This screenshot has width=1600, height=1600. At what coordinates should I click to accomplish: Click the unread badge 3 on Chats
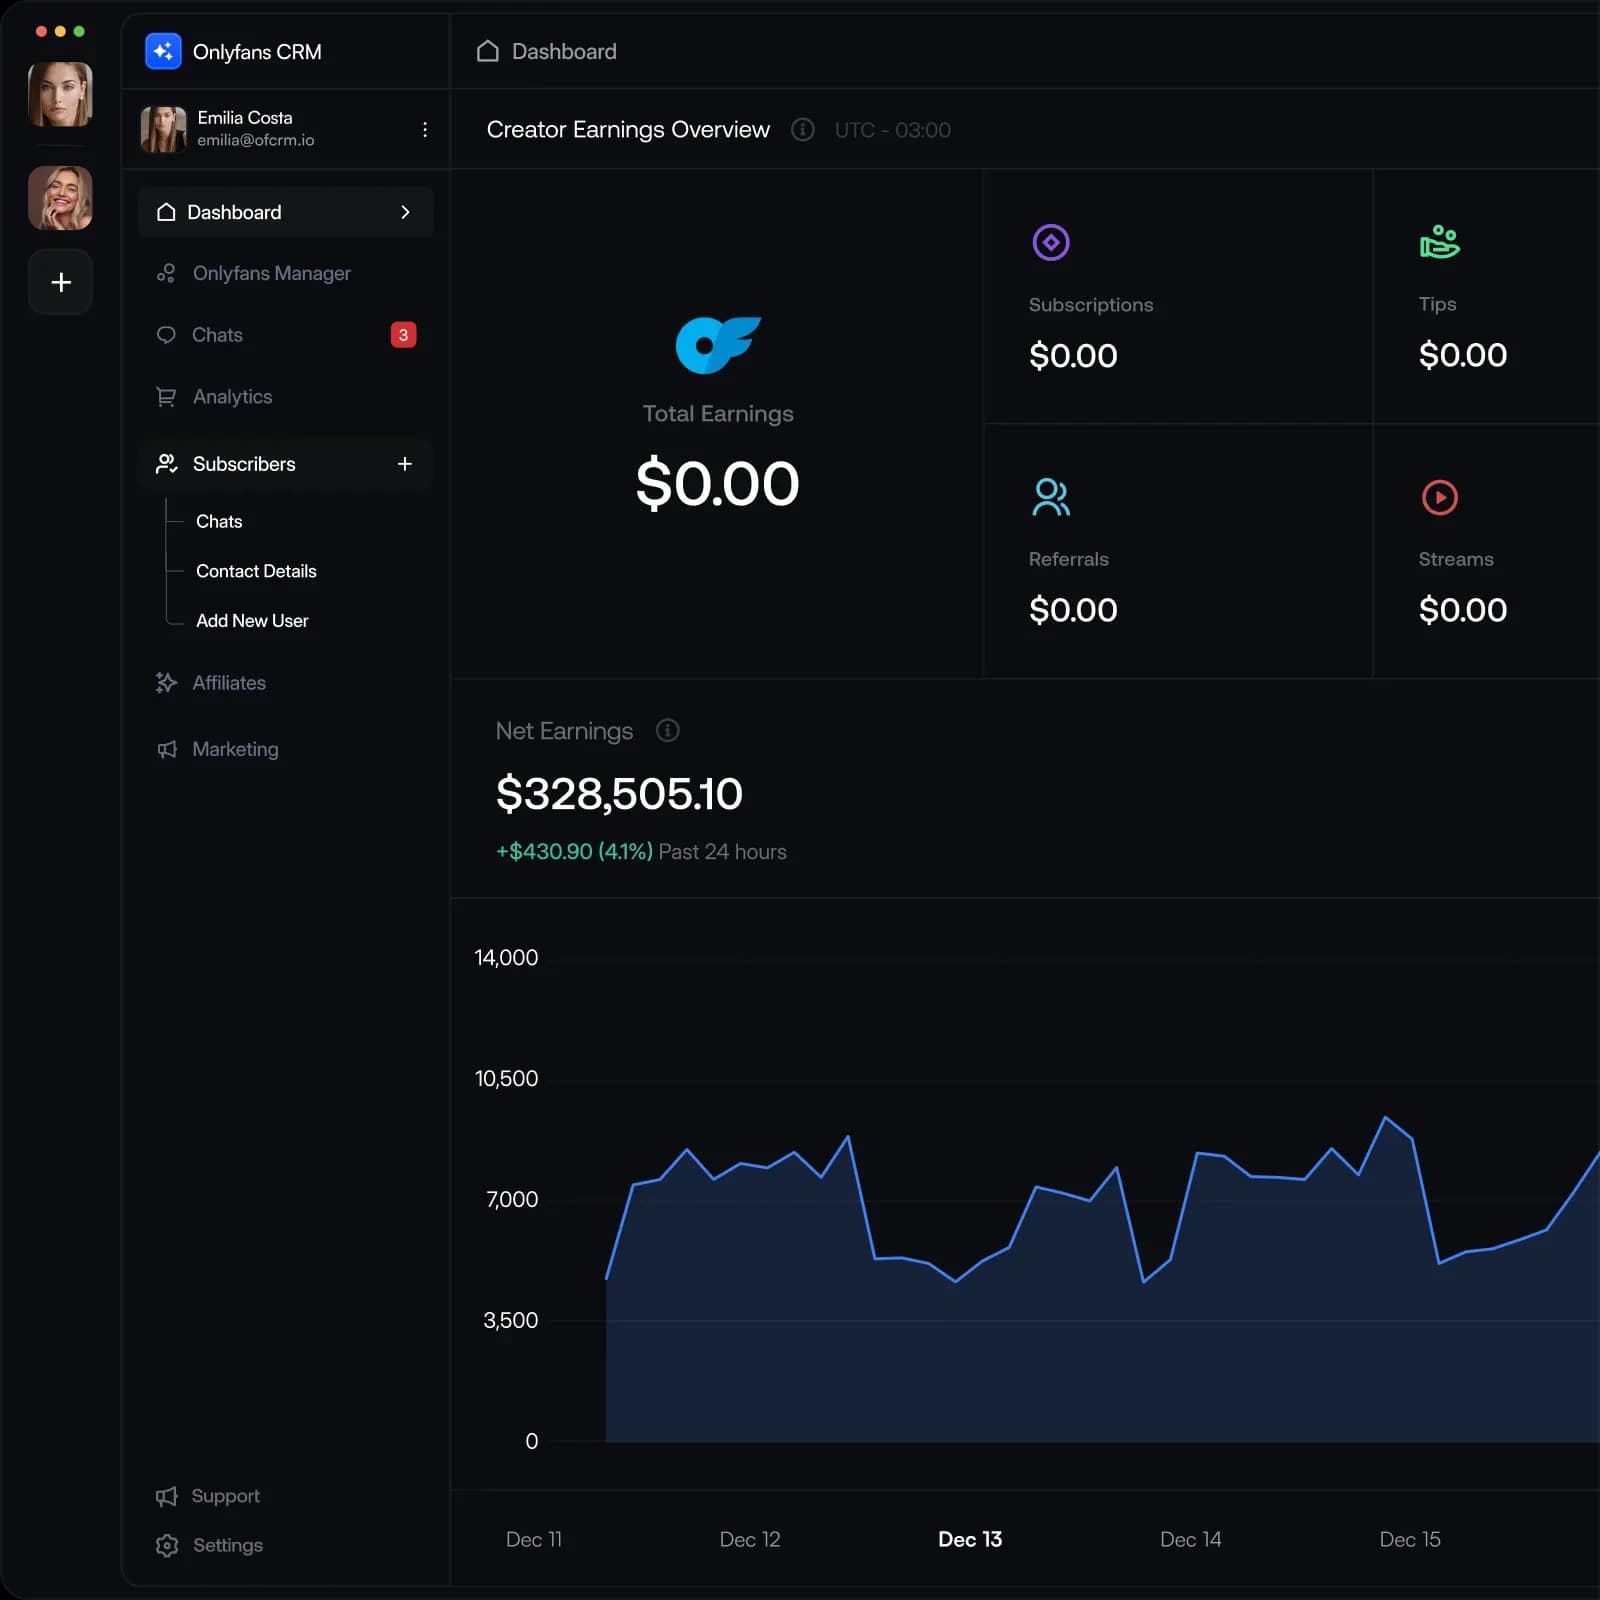point(403,335)
